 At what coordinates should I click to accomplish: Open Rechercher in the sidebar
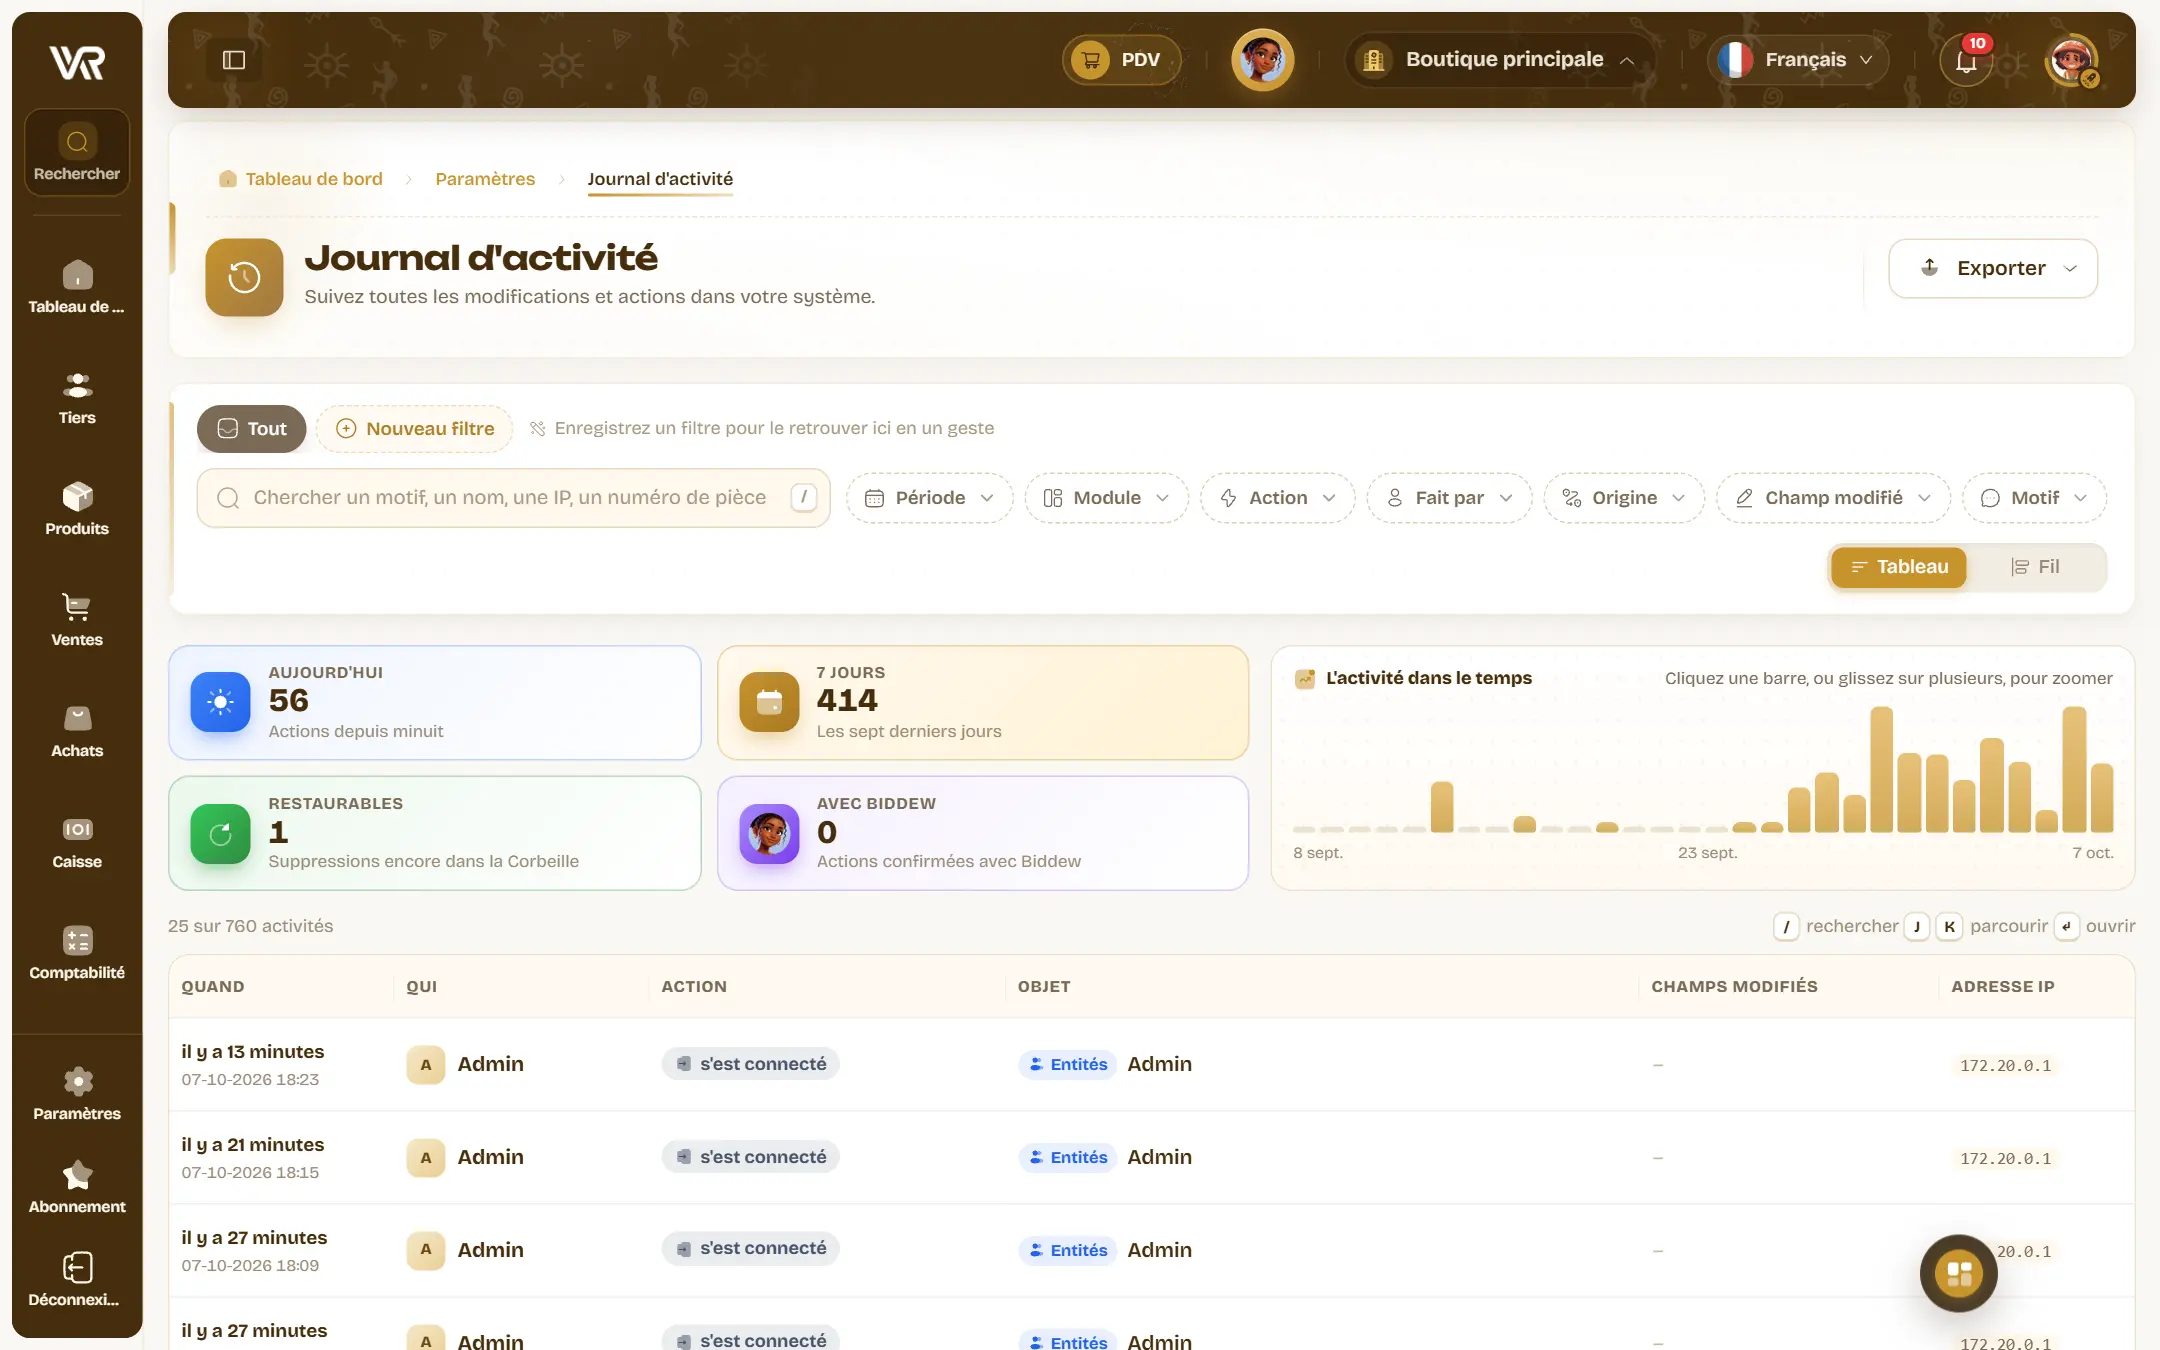pos(77,153)
